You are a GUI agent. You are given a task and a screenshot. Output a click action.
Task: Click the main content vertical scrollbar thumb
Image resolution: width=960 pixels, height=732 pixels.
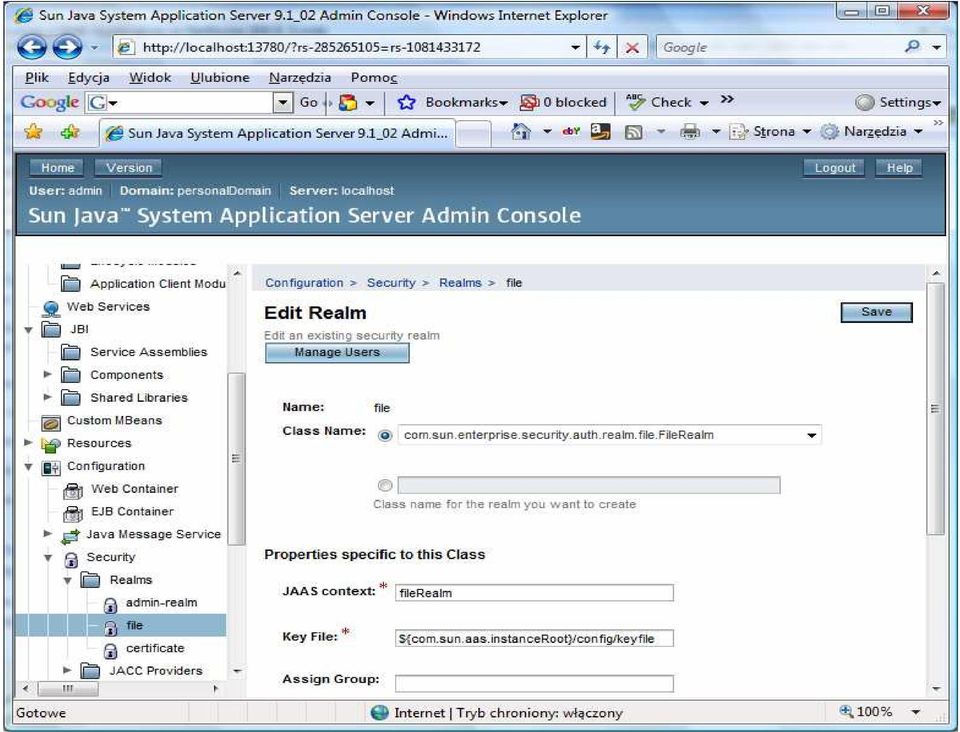[x=935, y=409]
